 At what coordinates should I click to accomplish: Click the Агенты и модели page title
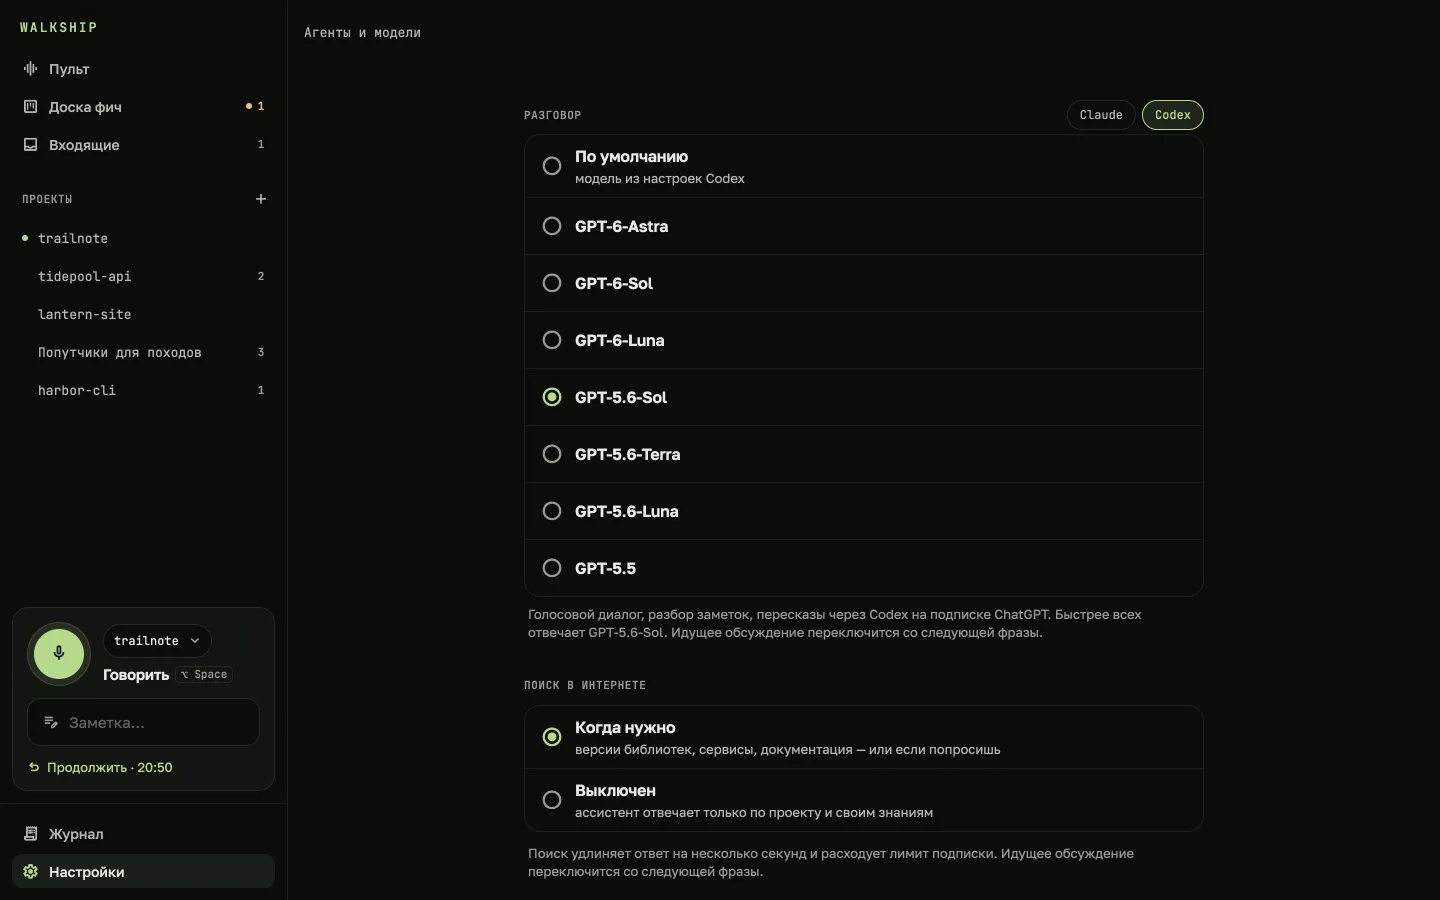[362, 33]
